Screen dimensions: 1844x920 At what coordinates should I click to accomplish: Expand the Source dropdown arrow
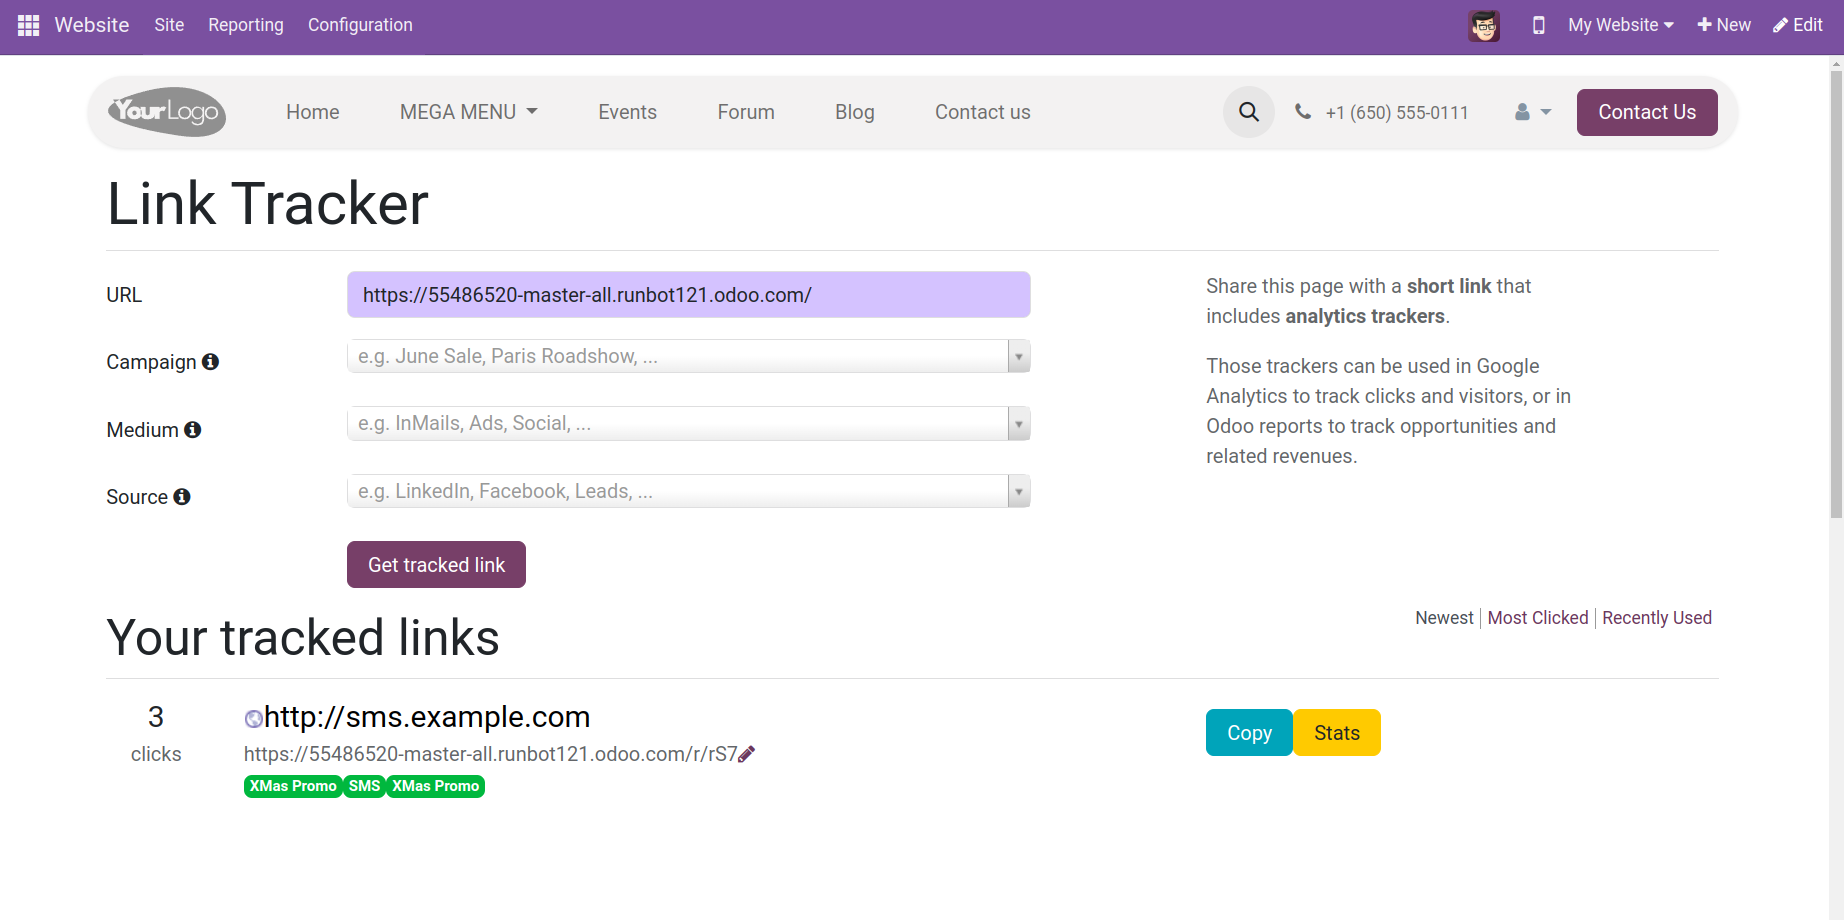1019,491
